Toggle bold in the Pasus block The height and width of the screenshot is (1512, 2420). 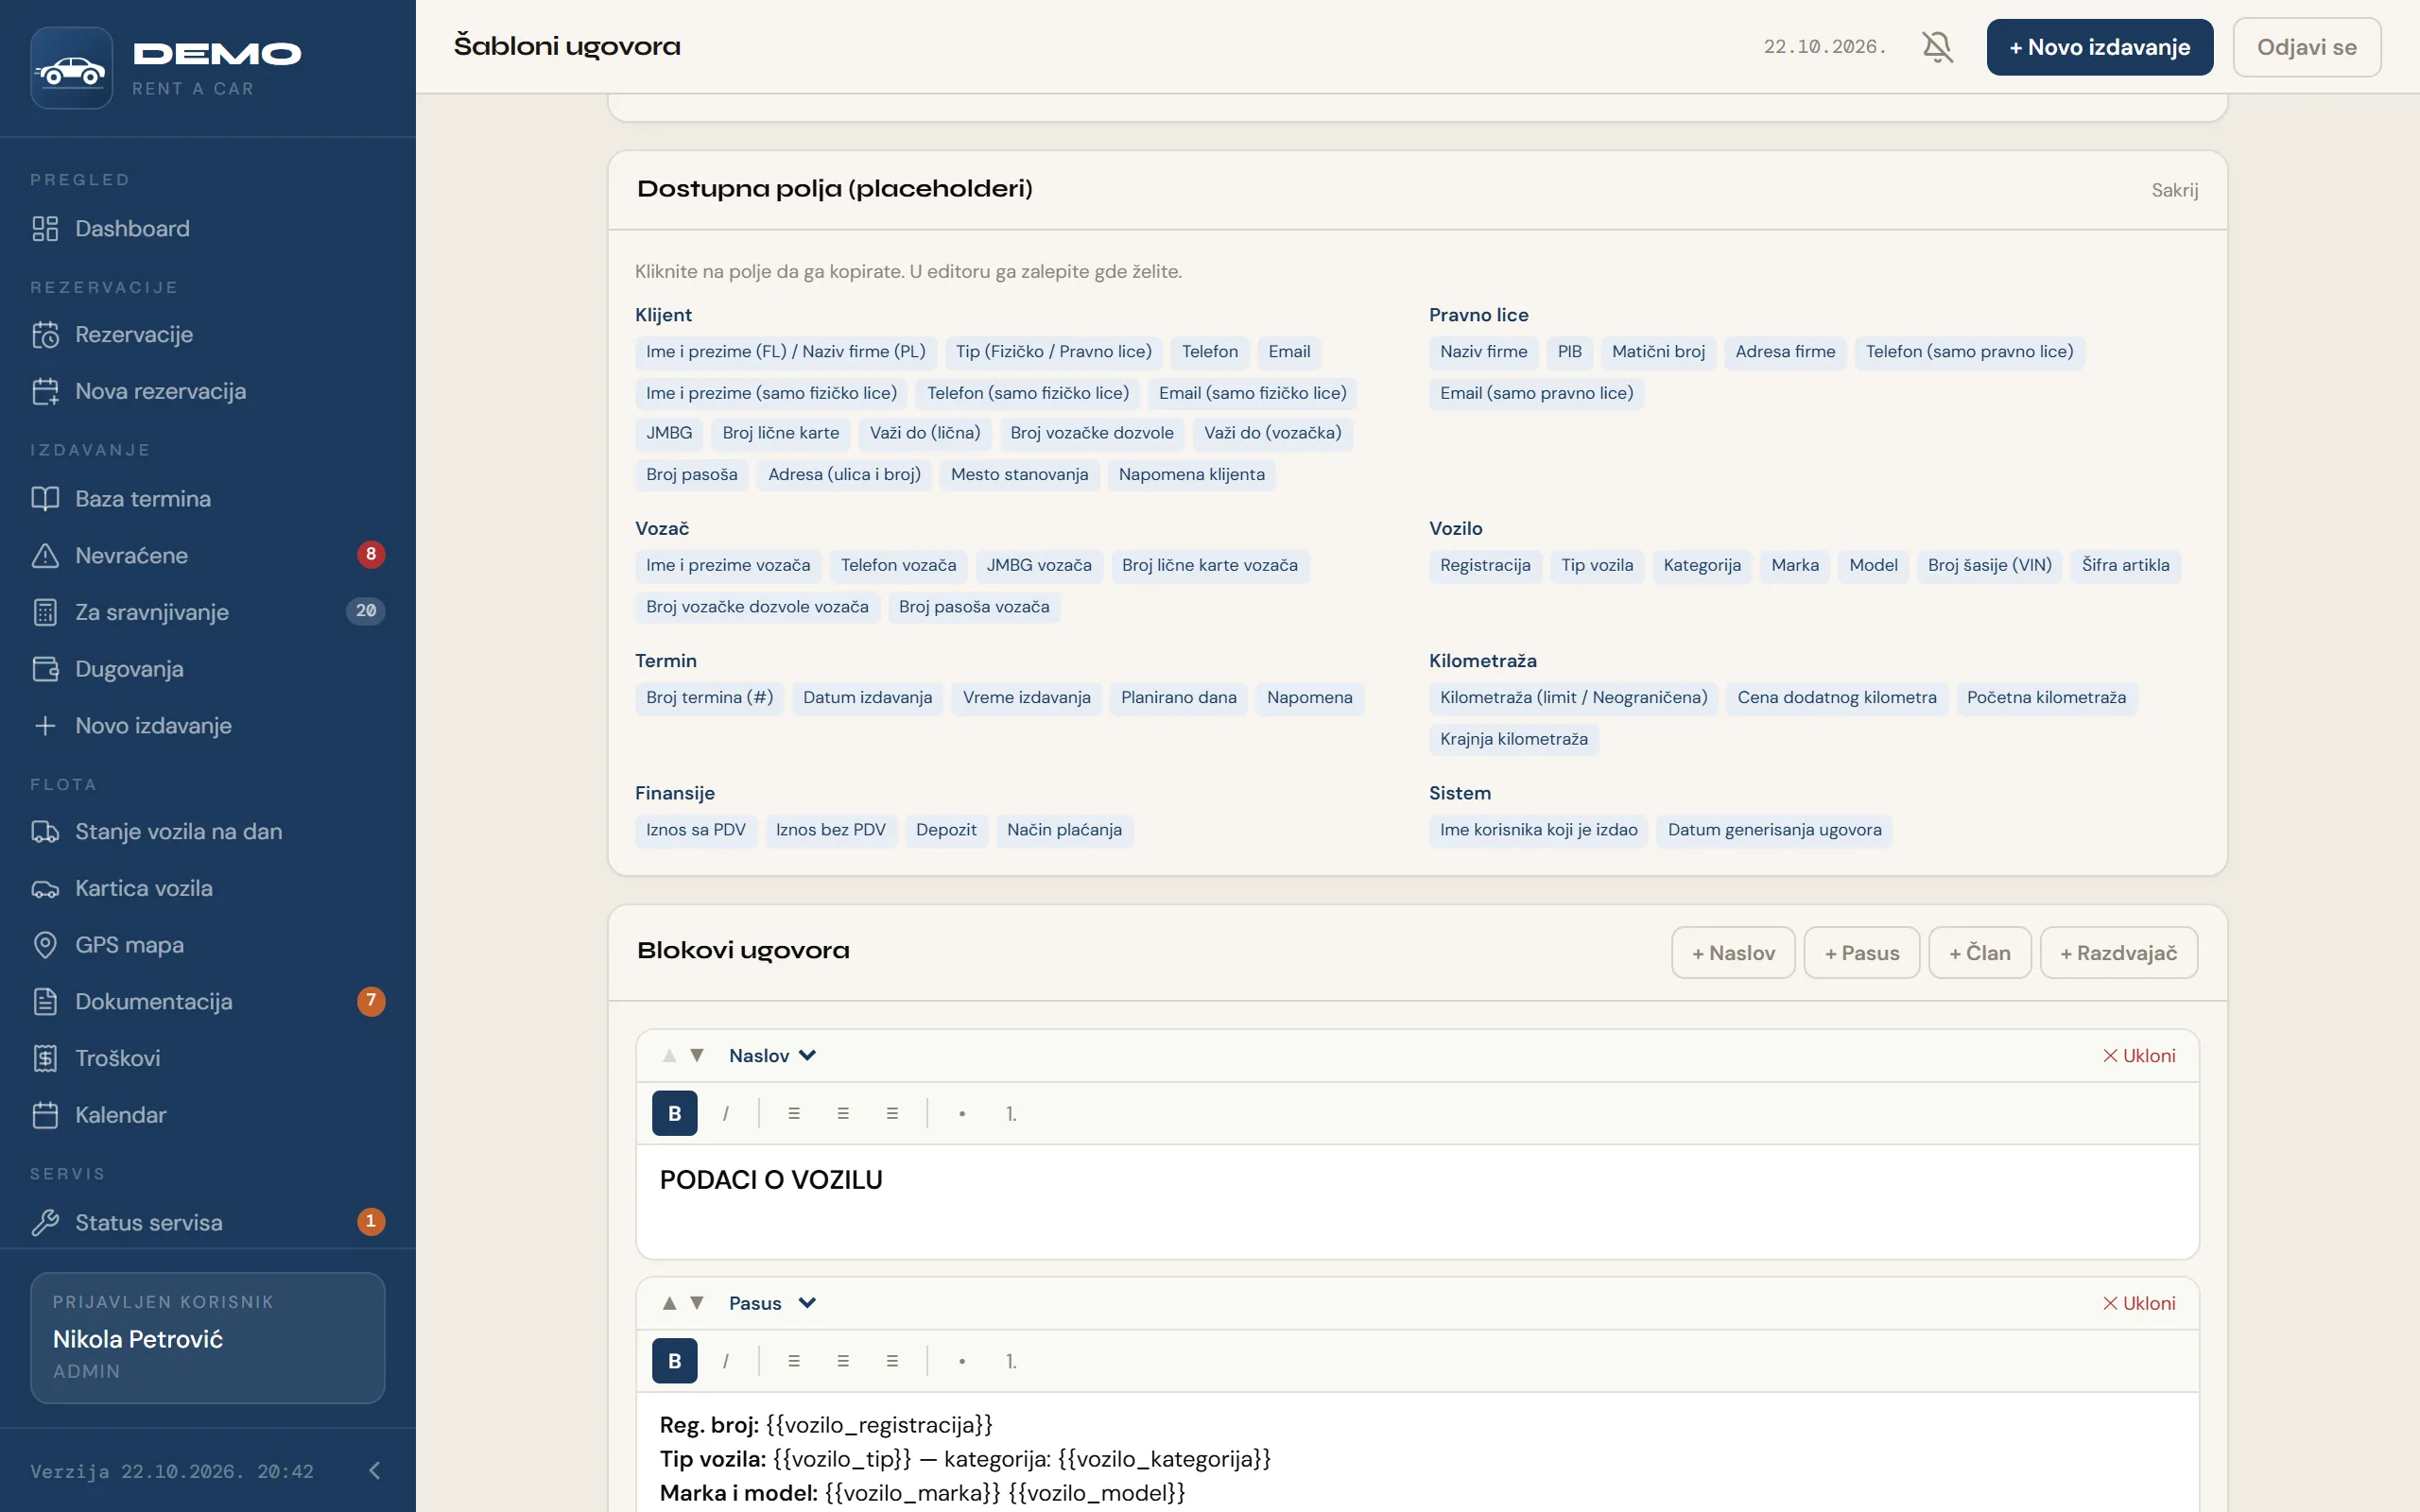[x=675, y=1361]
